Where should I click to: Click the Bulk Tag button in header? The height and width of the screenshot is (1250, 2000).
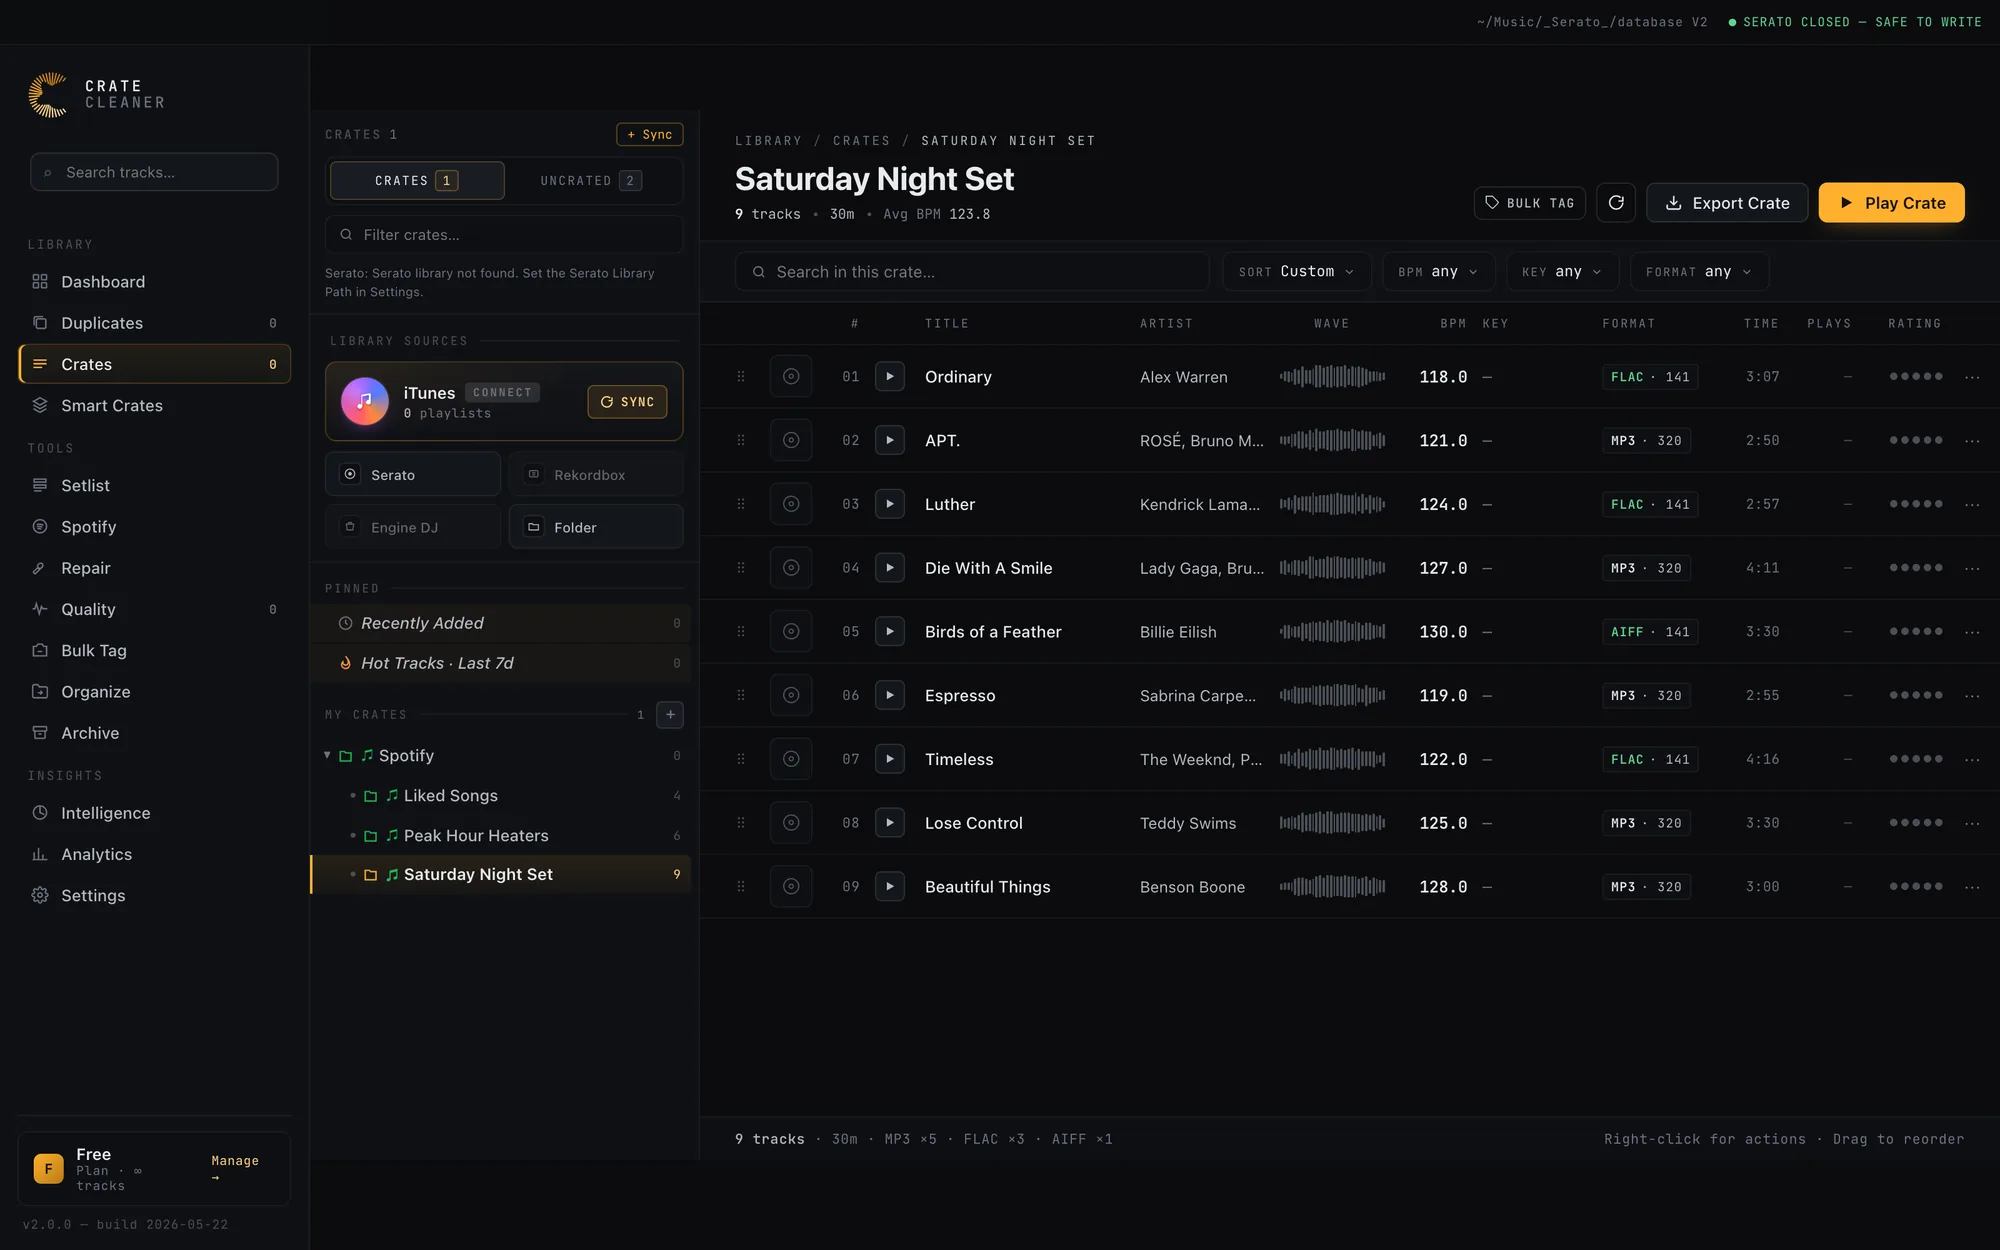click(1530, 203)
